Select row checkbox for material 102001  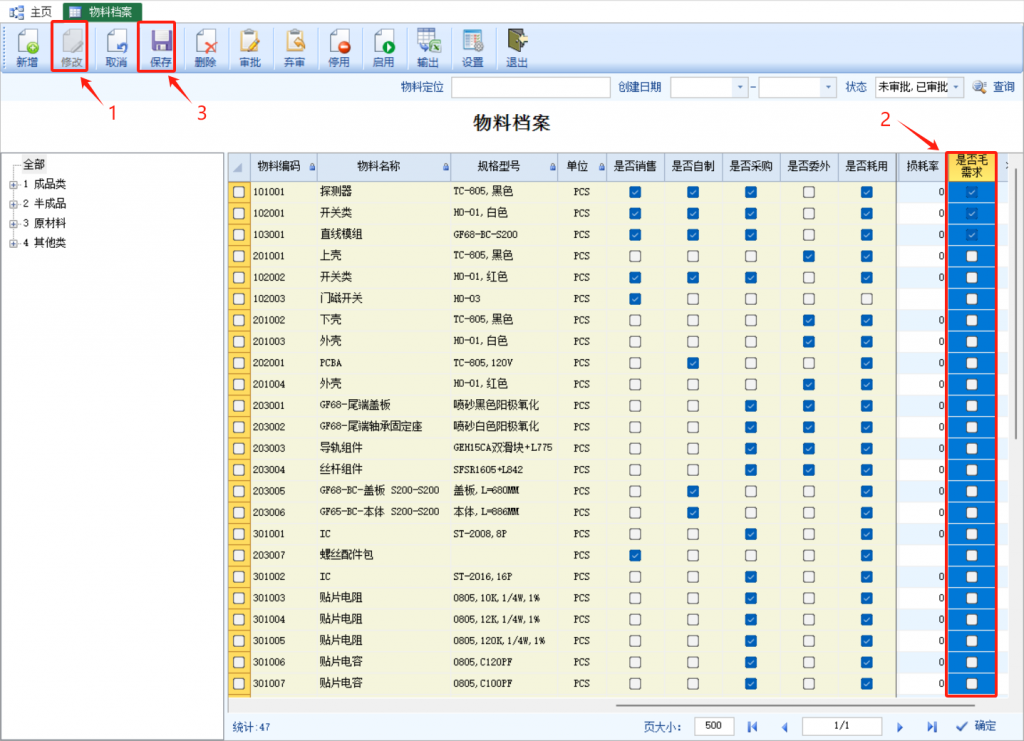(239, 213)
